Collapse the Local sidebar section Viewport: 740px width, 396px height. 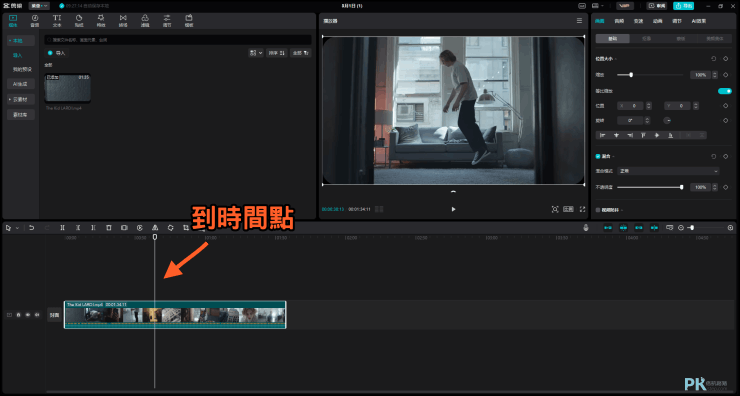point(21,41)
